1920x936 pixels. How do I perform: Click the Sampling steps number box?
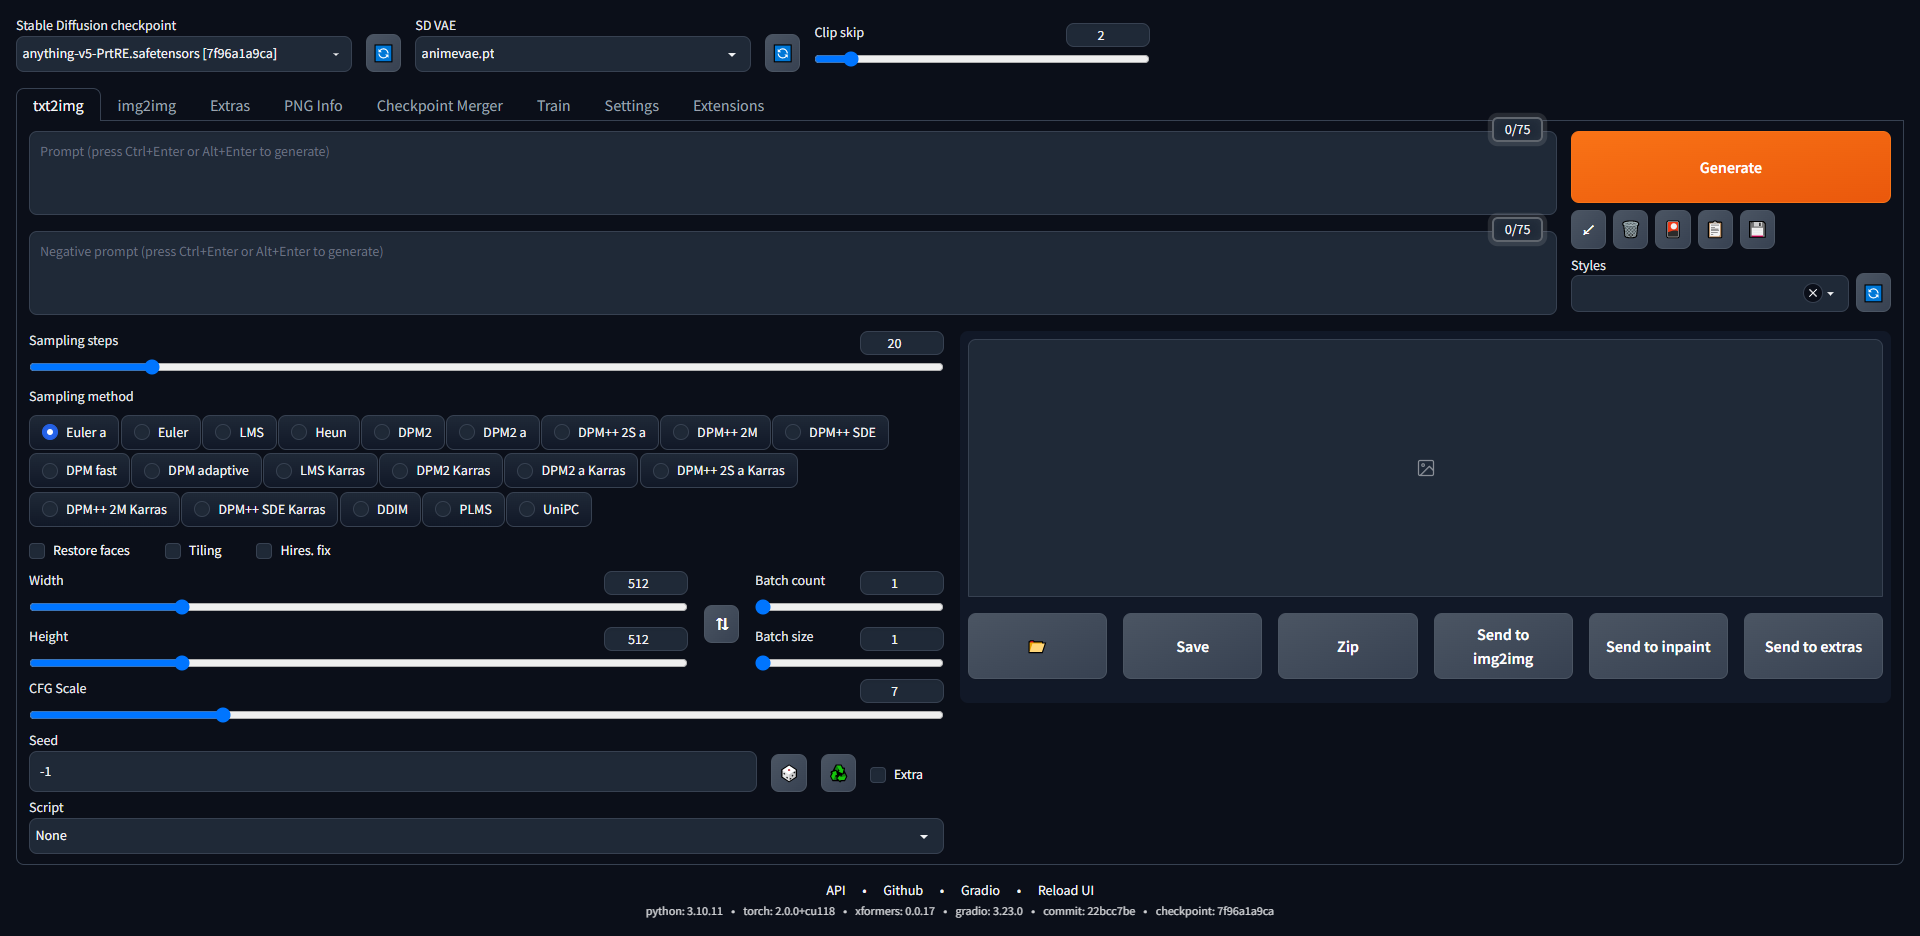901,343
